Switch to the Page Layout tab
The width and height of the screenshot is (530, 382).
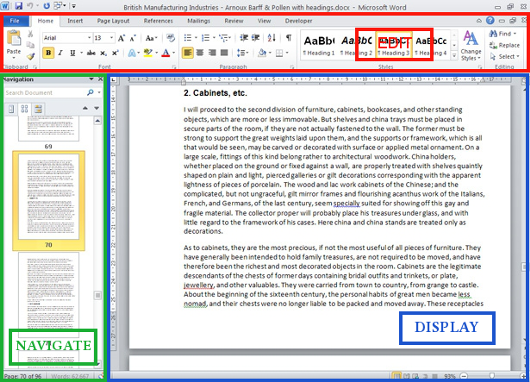click(x=113, y=21)
